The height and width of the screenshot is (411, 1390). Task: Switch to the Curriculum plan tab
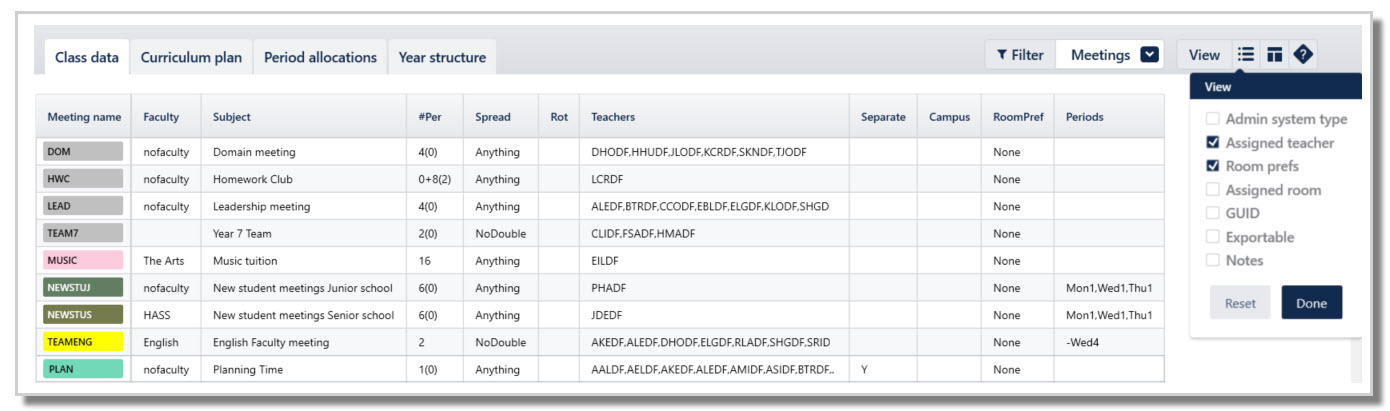pos(191,57)
